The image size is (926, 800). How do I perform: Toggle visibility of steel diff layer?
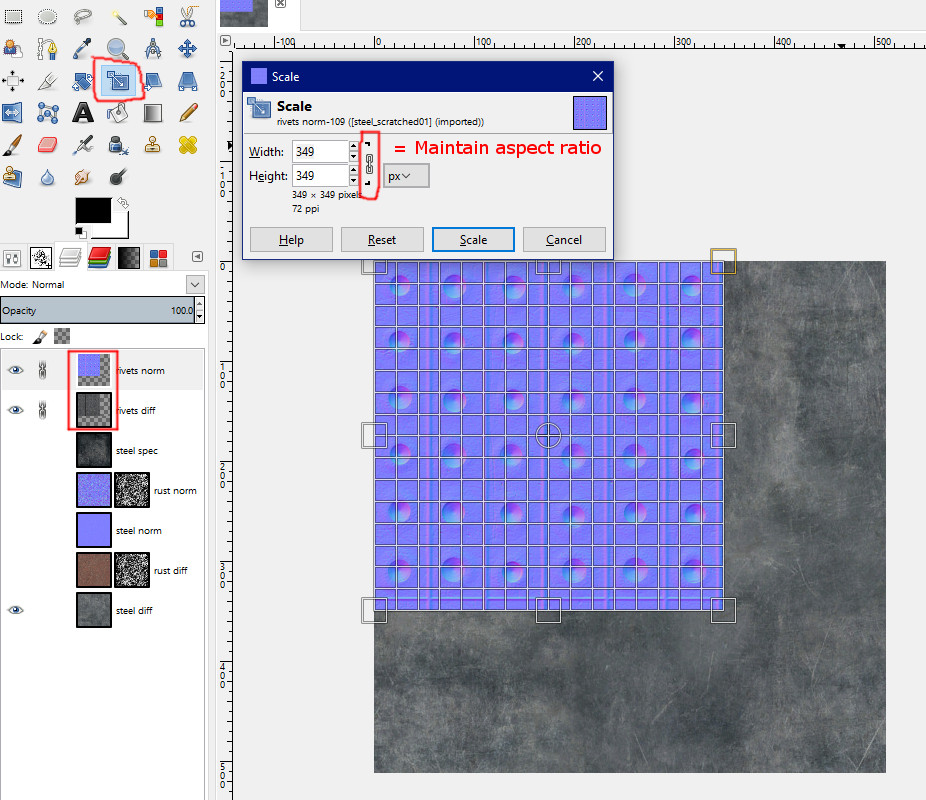15,610
